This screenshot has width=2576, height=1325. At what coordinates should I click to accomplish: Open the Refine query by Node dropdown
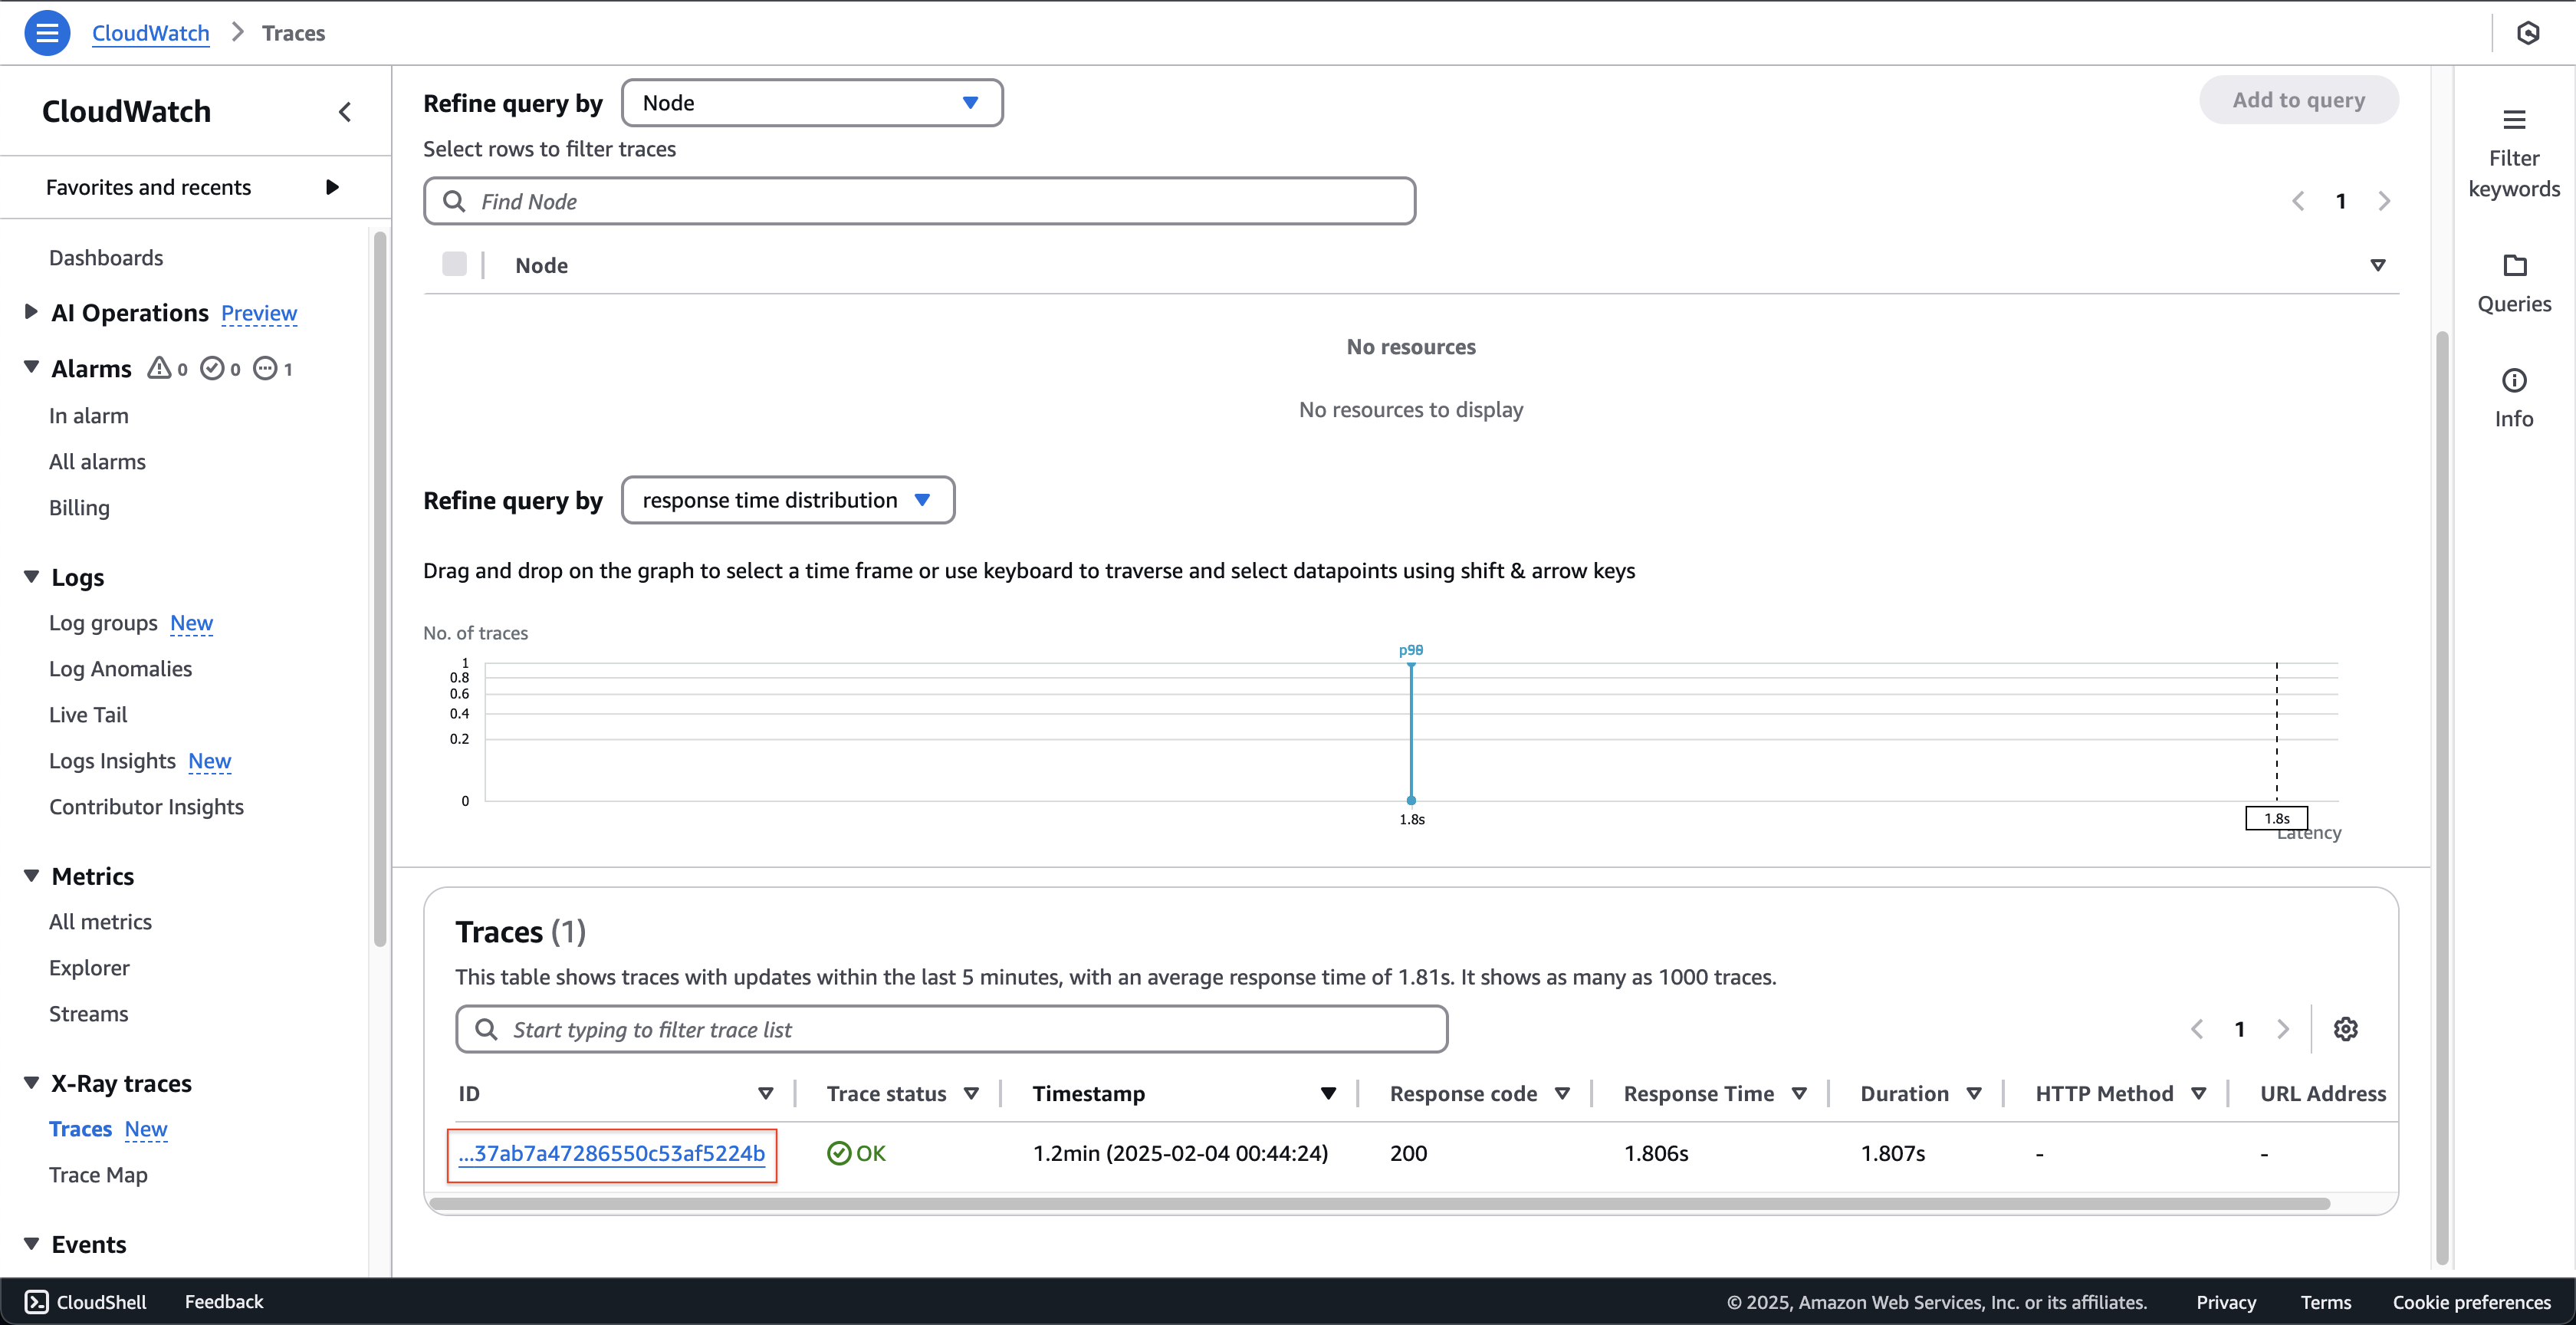point(812,103)
